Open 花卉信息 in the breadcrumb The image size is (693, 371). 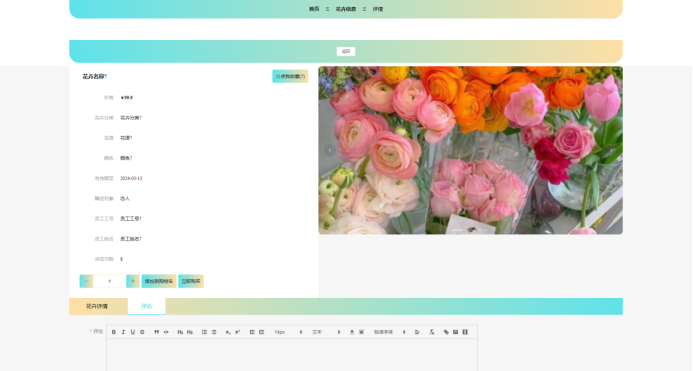[346, 9]
